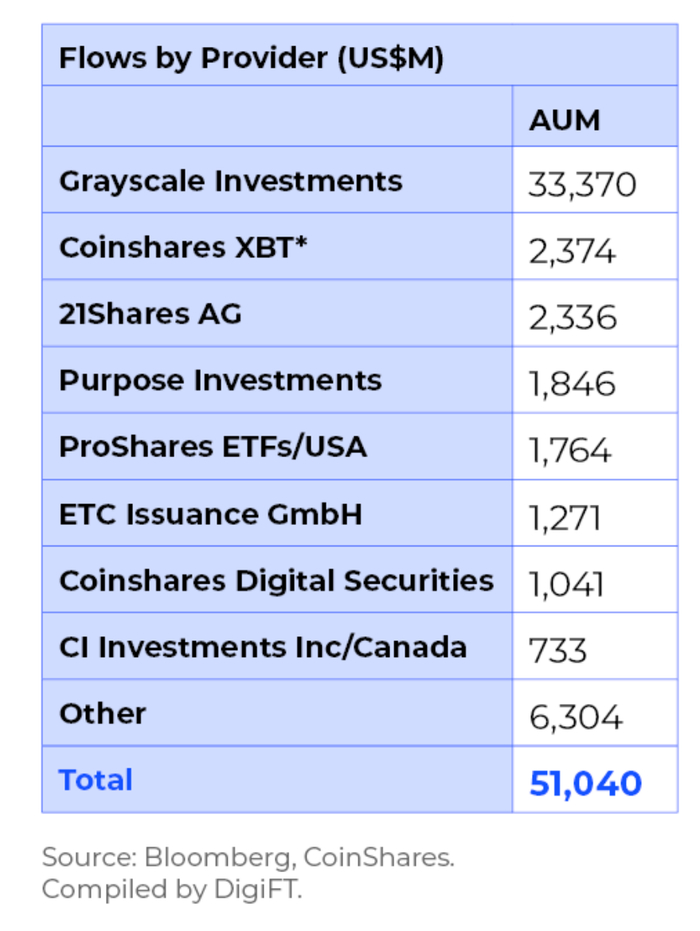Click the Purpose Investments provider cell

click(x=220, y=380)
